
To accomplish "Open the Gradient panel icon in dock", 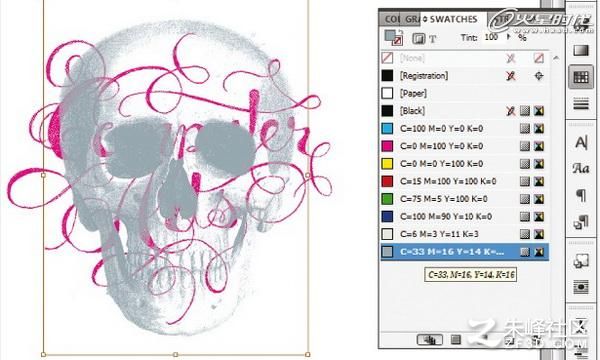I will click(581, 50).
